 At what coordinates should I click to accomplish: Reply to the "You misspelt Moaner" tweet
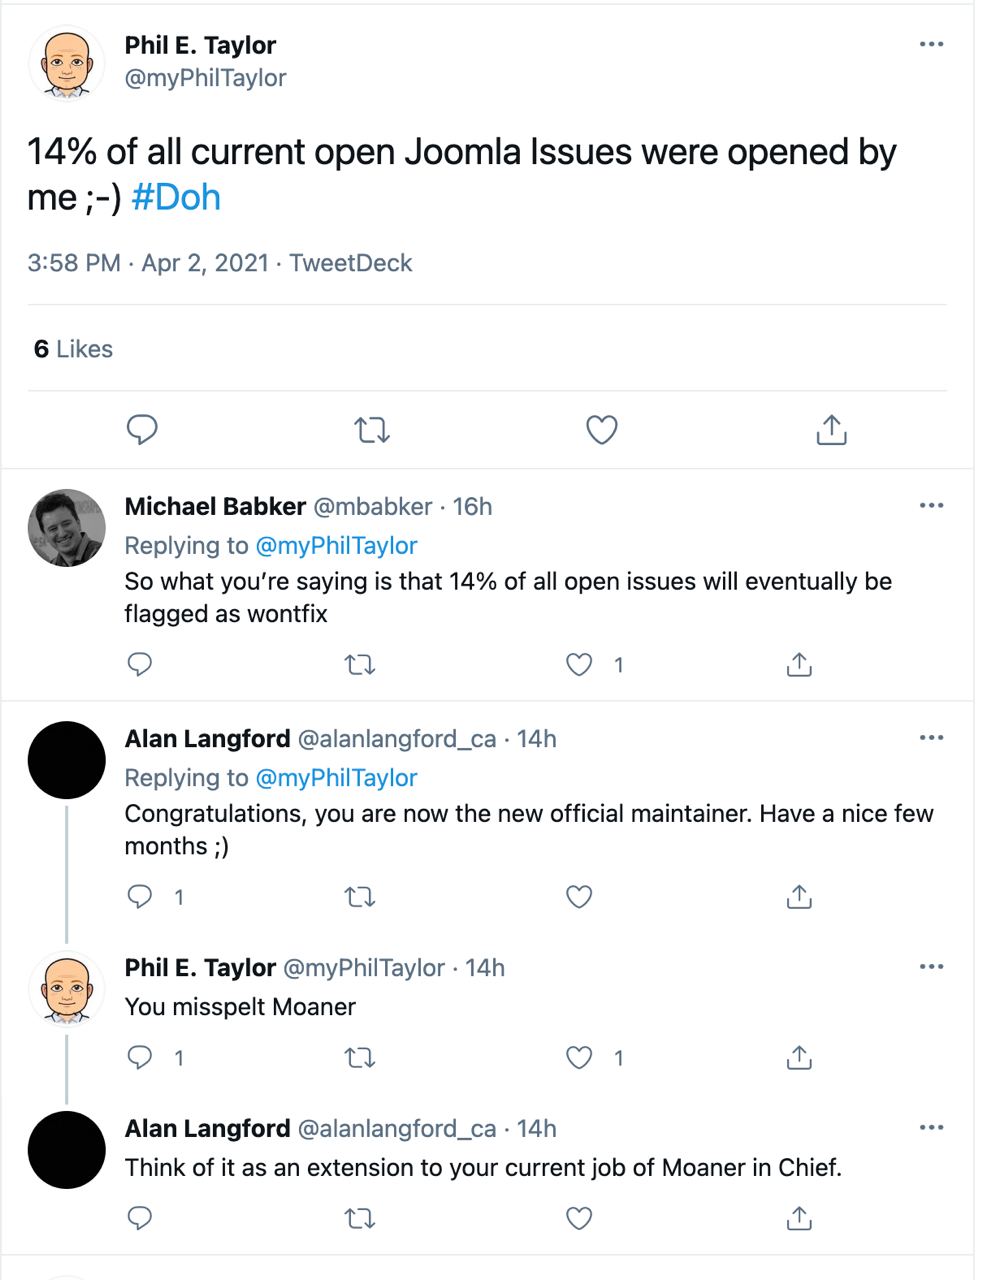pyautogui.click(x=141, y=1057)
